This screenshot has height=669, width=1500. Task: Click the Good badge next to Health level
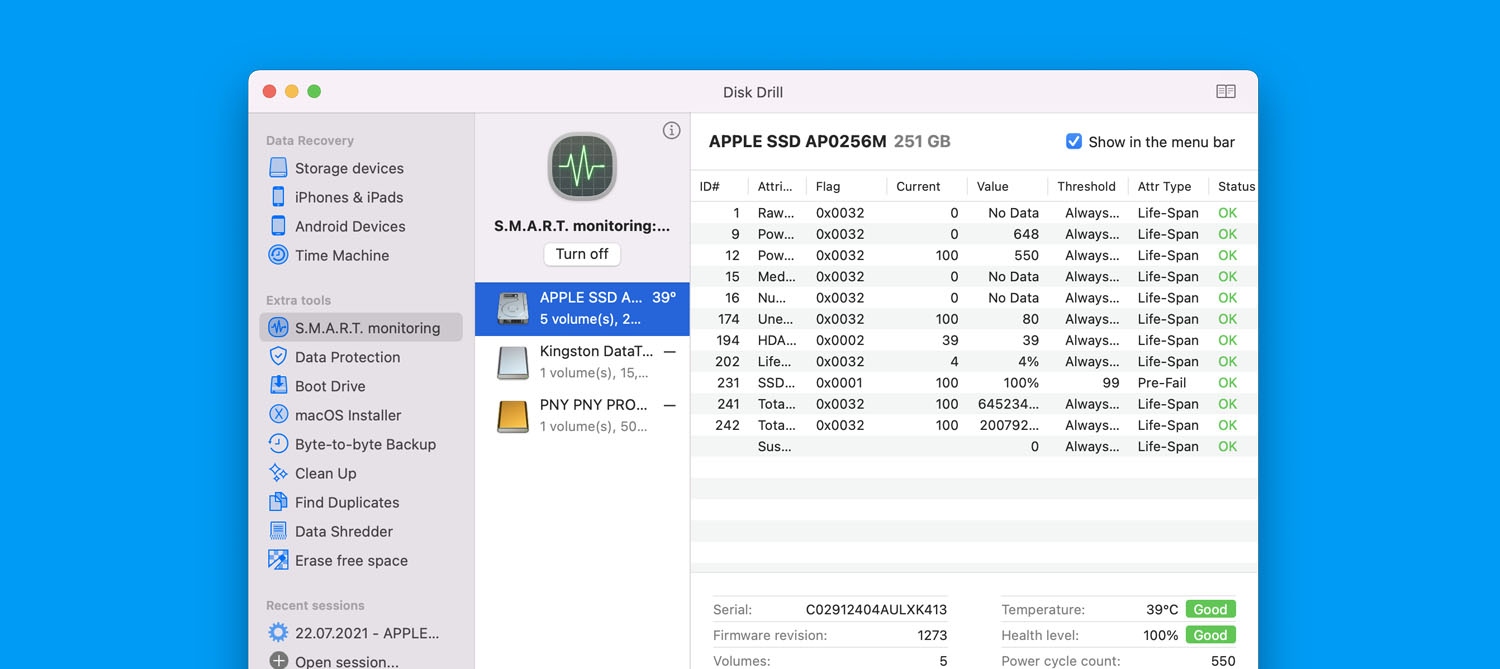click(1210, 635)
